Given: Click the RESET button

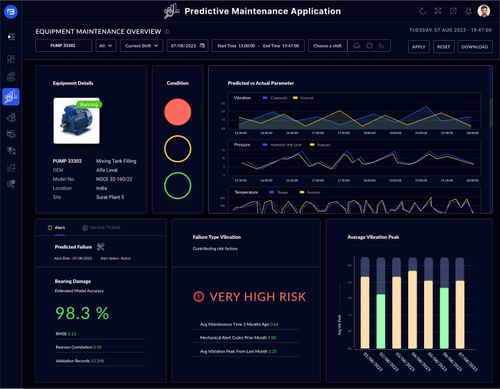Looking at the screenshot, I should [x=443, y=47].
